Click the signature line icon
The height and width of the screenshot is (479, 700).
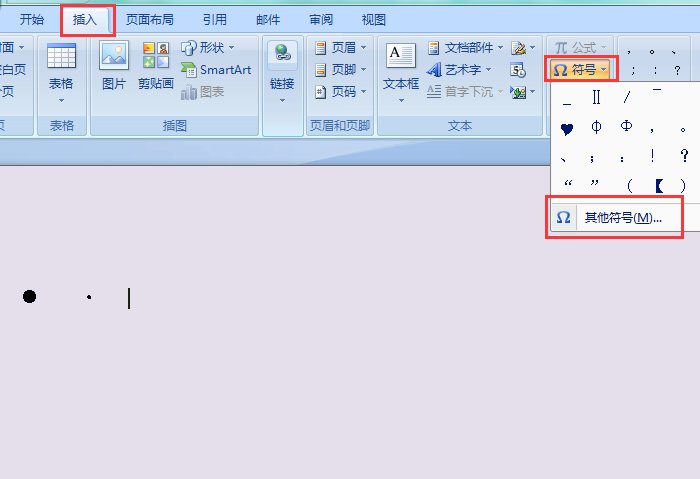click(518, 47)
